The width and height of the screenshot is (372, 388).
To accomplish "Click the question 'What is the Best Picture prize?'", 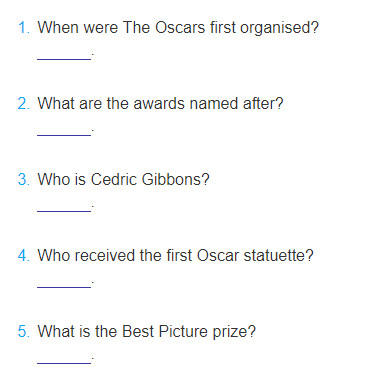I will click(x=147, y=331).
